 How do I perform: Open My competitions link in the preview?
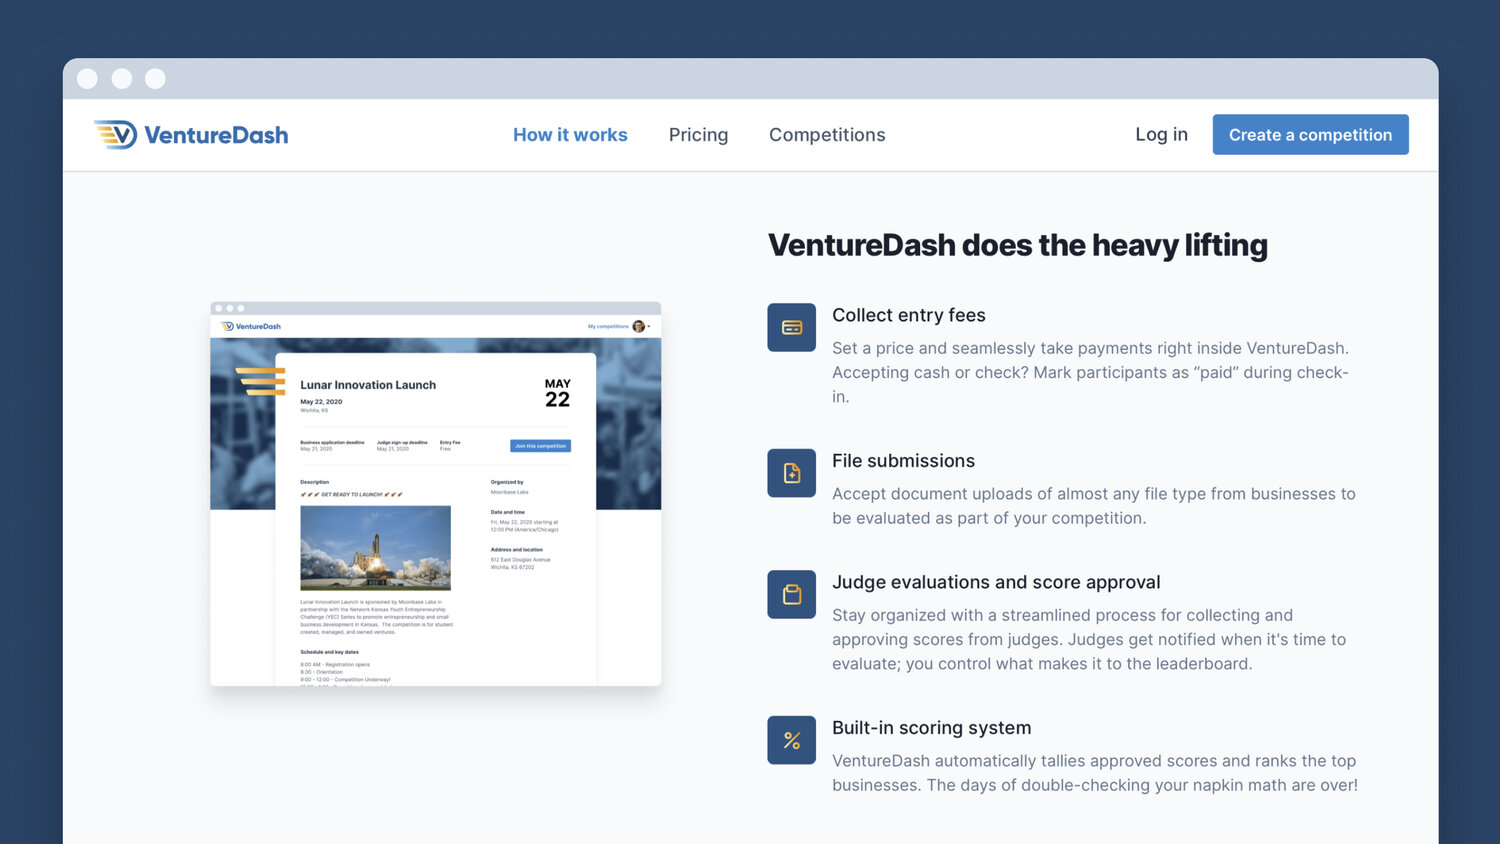608,326
